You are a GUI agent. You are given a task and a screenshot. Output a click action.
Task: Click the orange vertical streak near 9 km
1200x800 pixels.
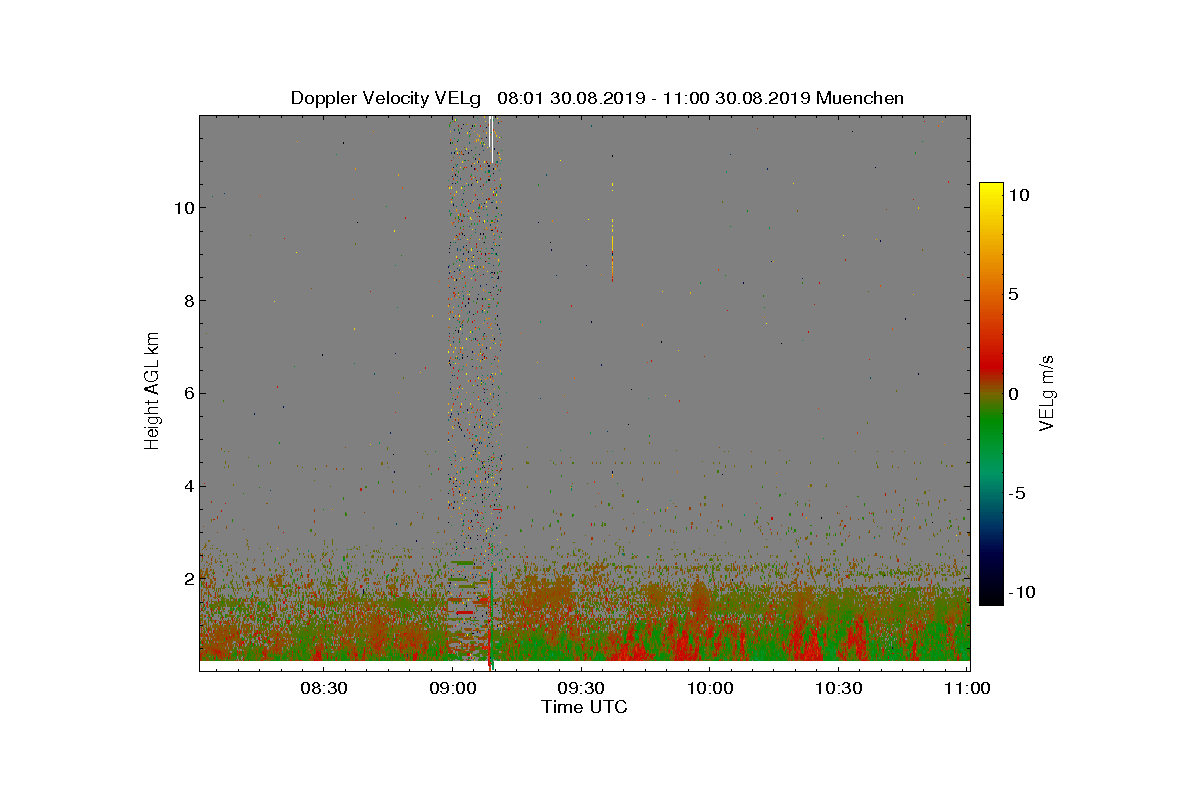(x=612, y=250)
